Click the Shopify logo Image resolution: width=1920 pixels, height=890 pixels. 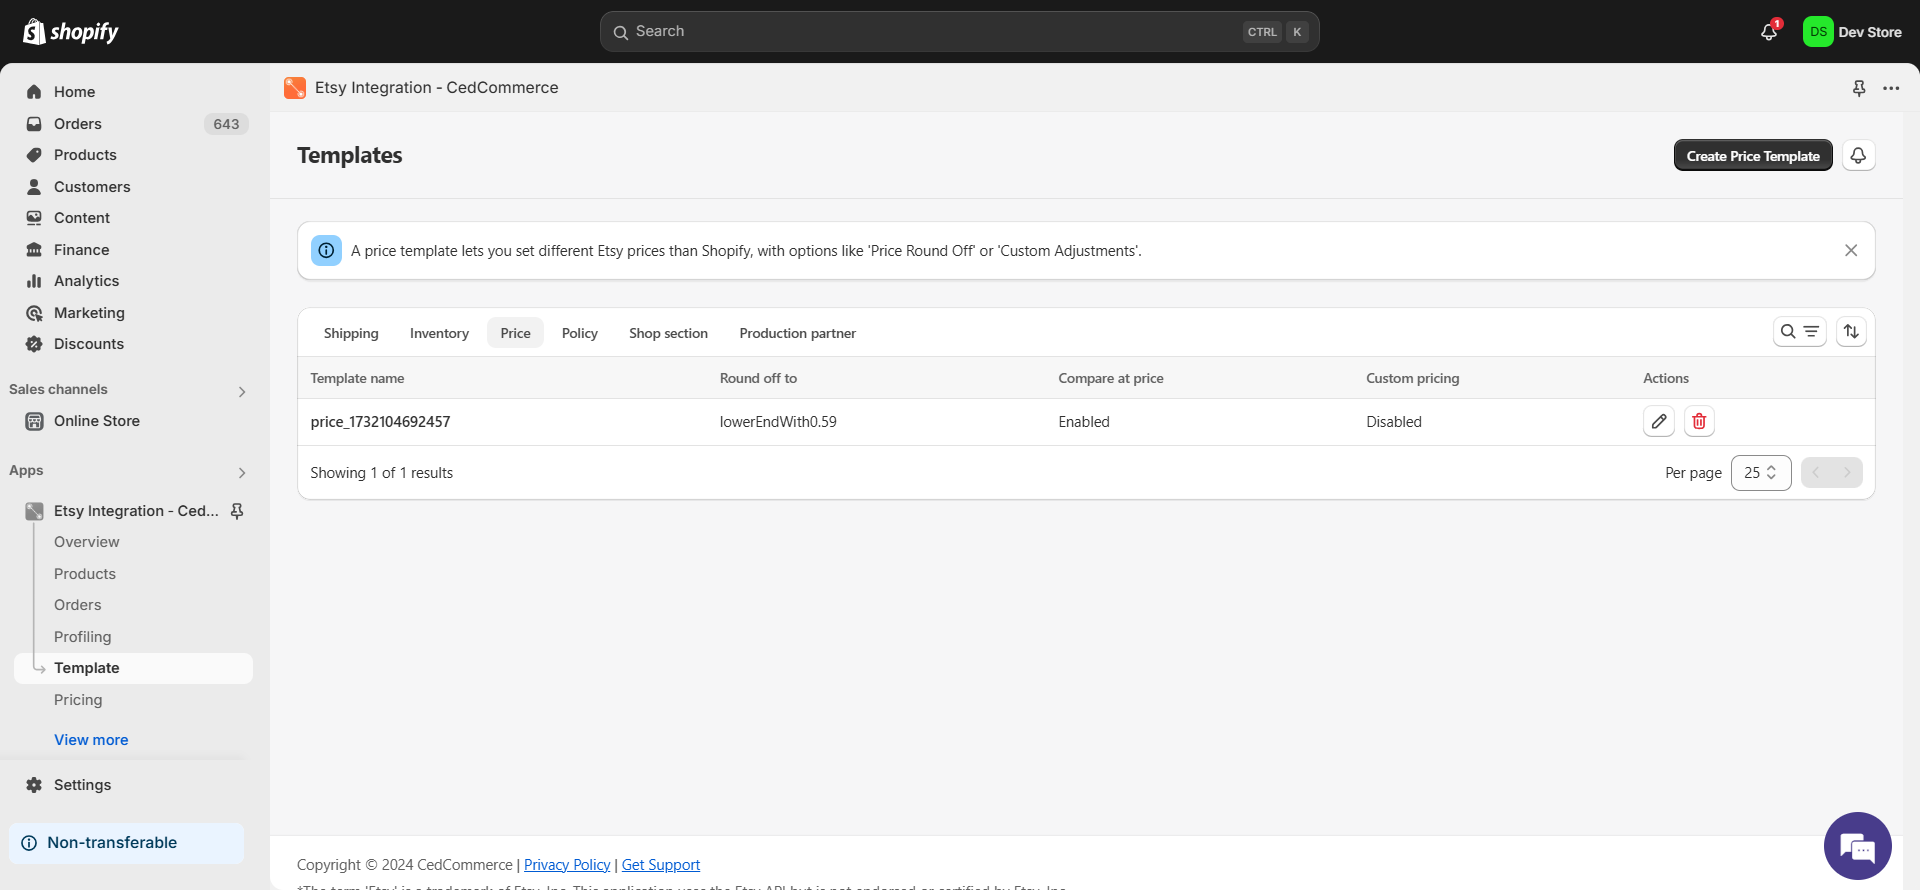click(x=70, y=32)
